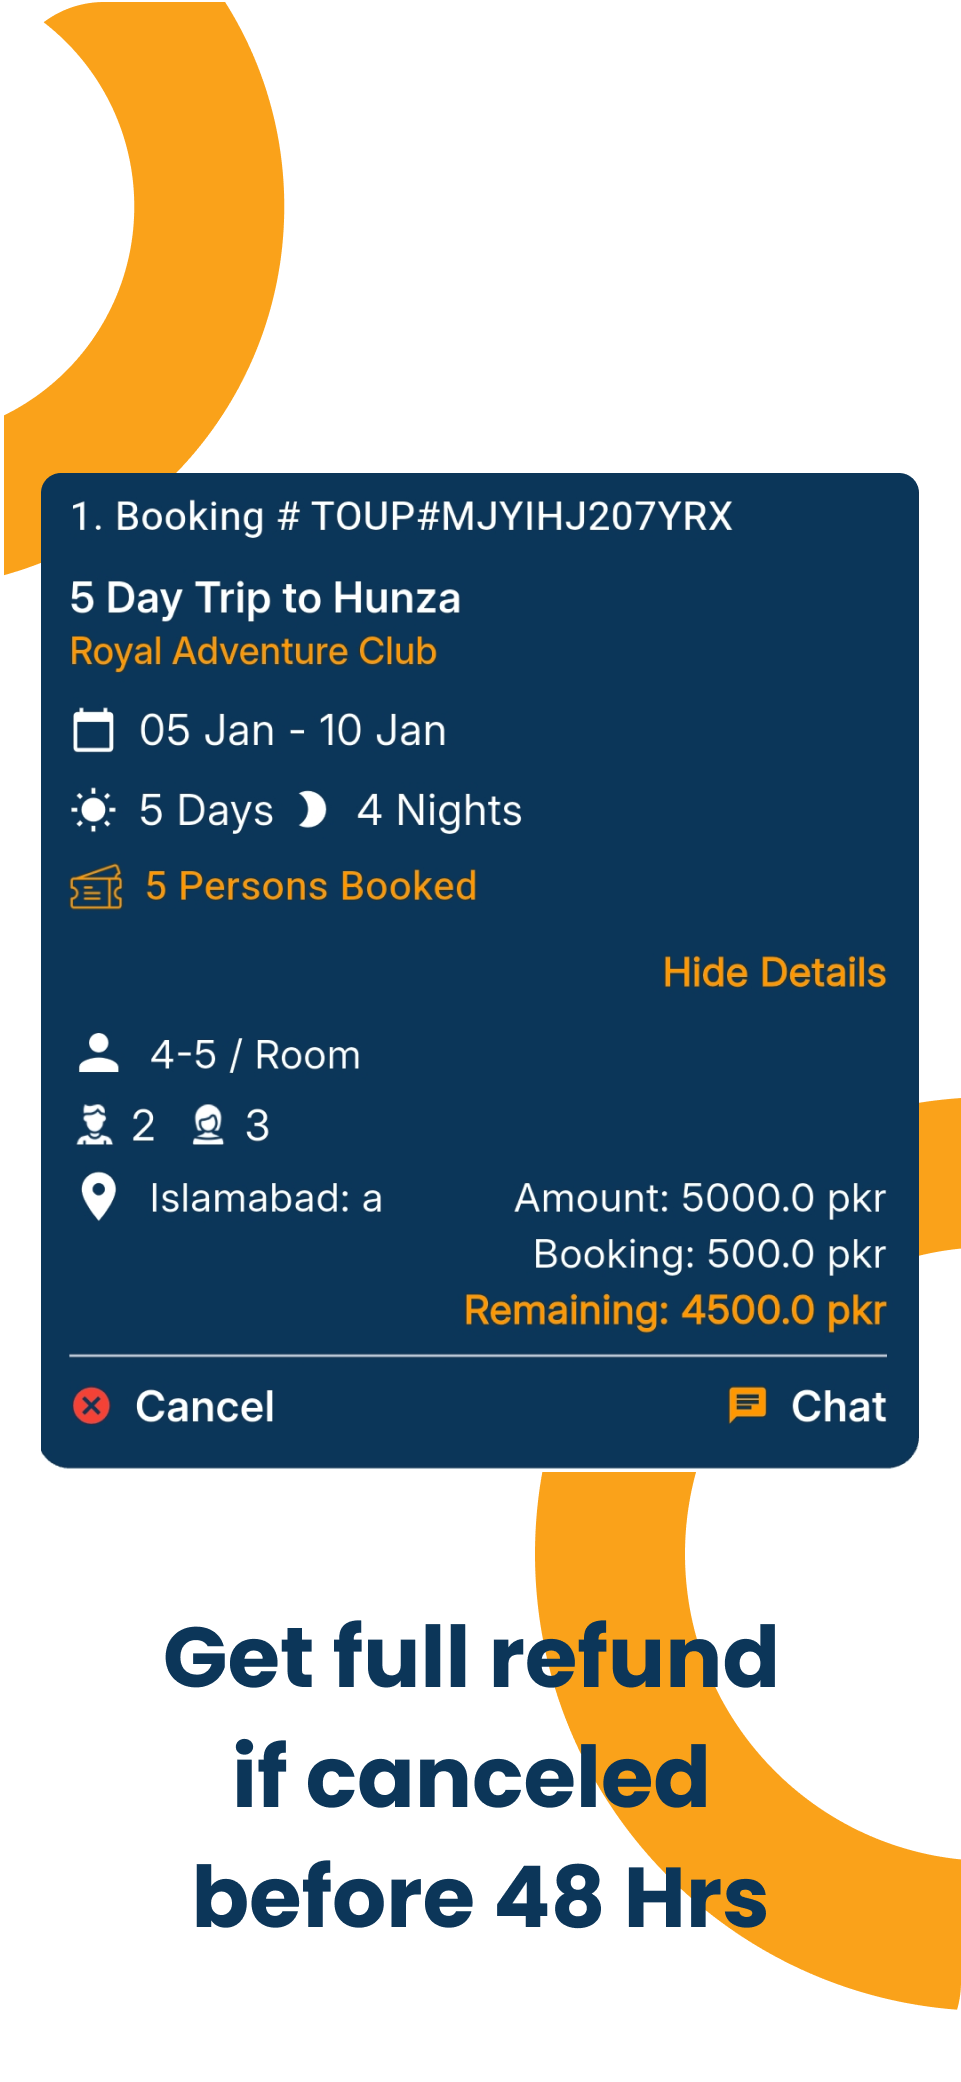Click the ticket icon beside Persons Booked
This screenshot has width=961, height=2082.
(96, 887)
